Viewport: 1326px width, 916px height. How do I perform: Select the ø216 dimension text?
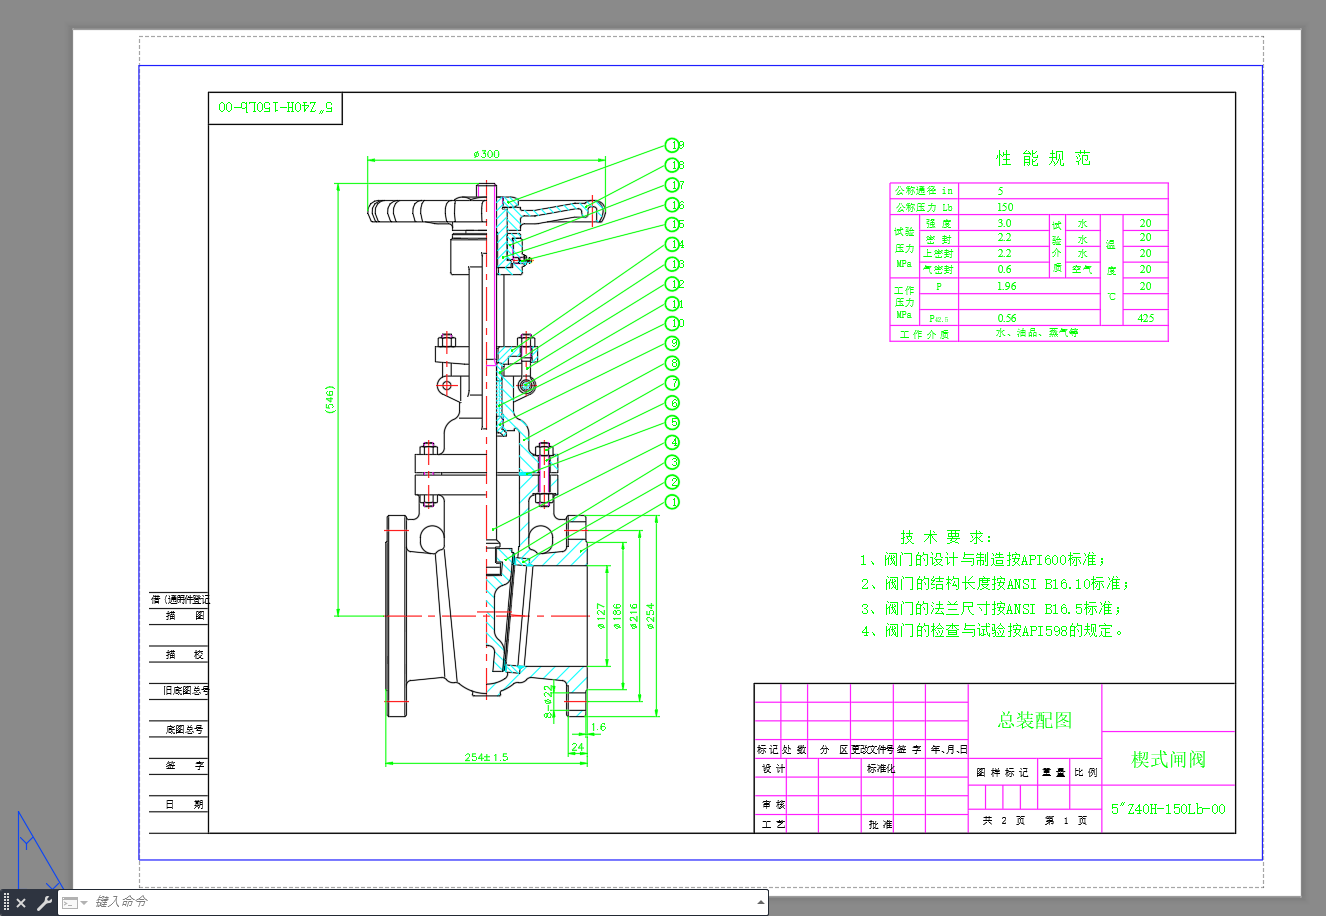(x=634, y=616)
